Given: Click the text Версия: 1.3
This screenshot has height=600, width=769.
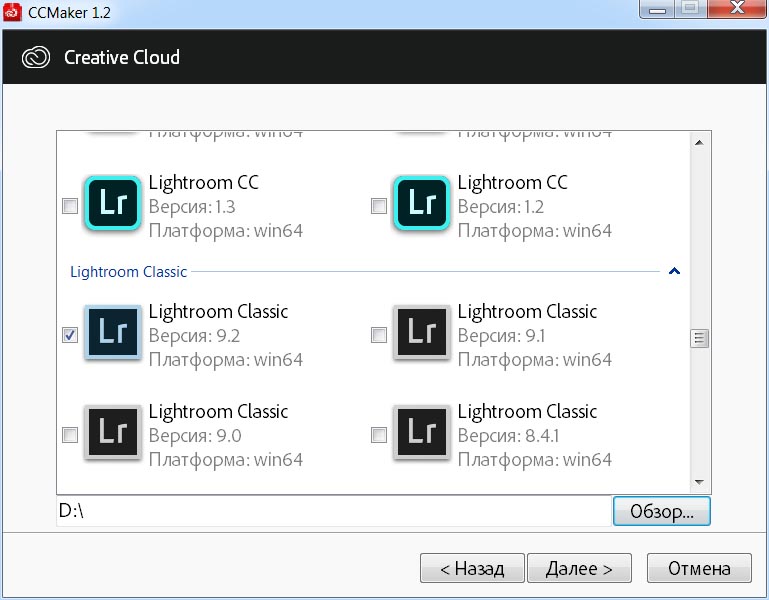Looking at the screenshot, I should 192,207.
